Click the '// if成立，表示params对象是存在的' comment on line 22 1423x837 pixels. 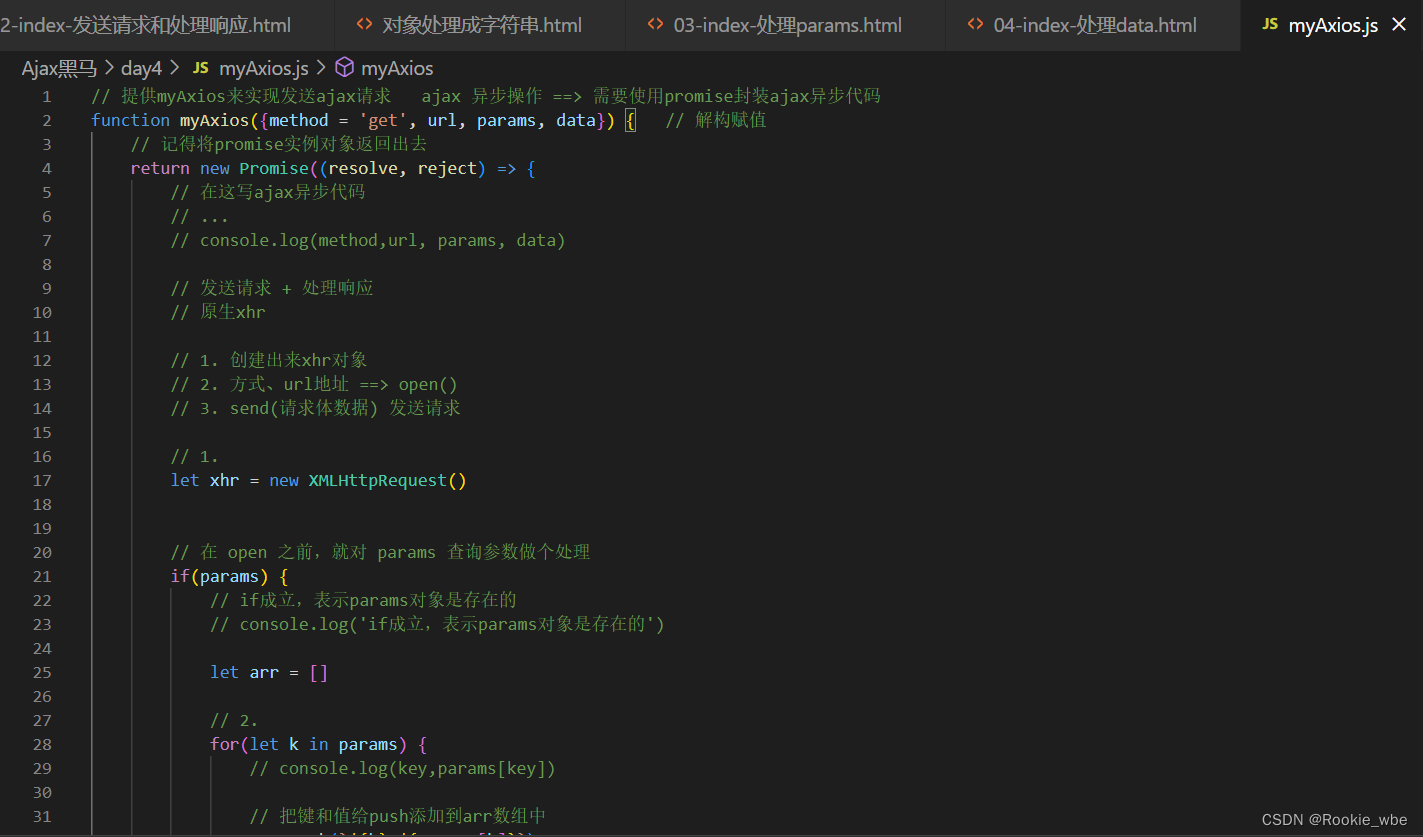click(363, 600)
